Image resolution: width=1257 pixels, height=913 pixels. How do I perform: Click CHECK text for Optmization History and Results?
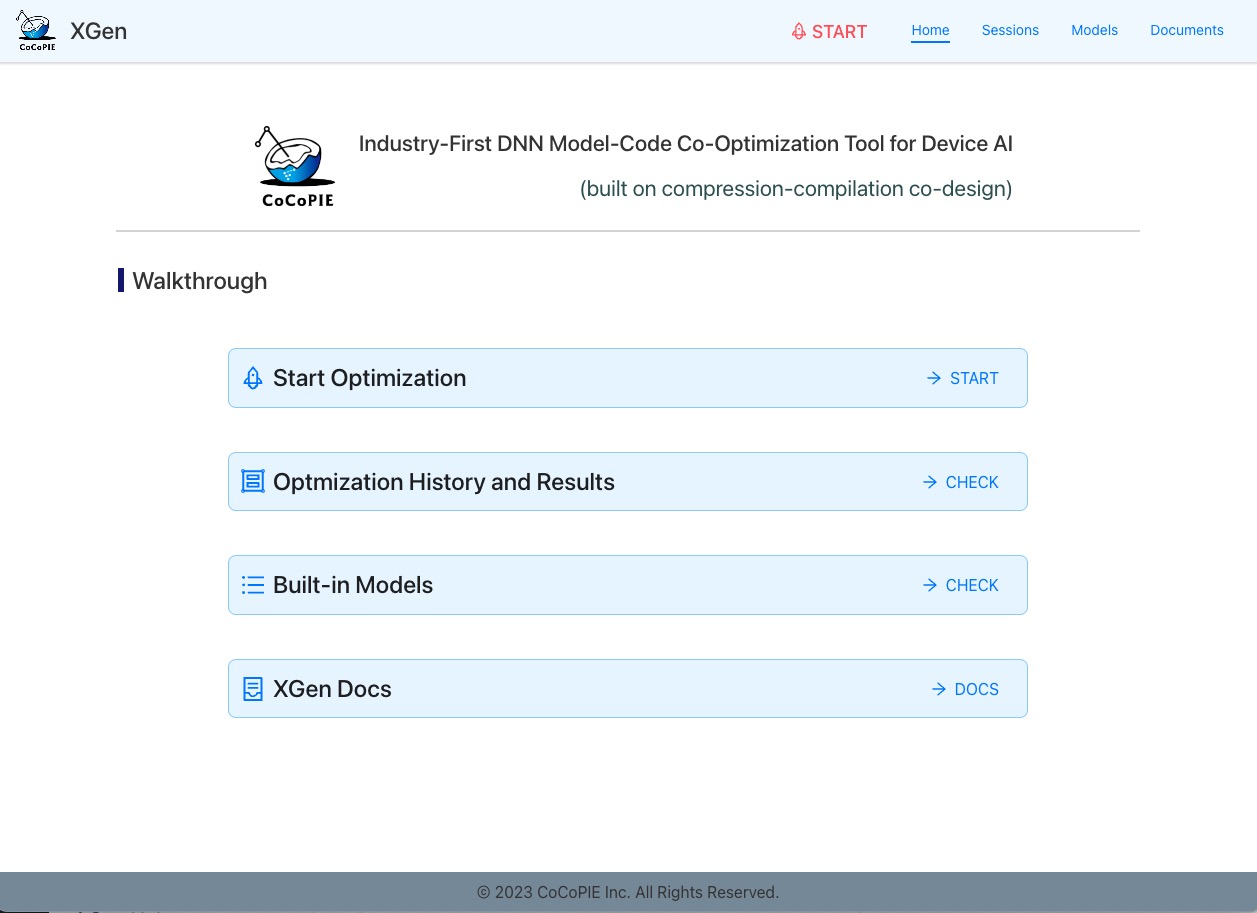[x=972, y=482]
